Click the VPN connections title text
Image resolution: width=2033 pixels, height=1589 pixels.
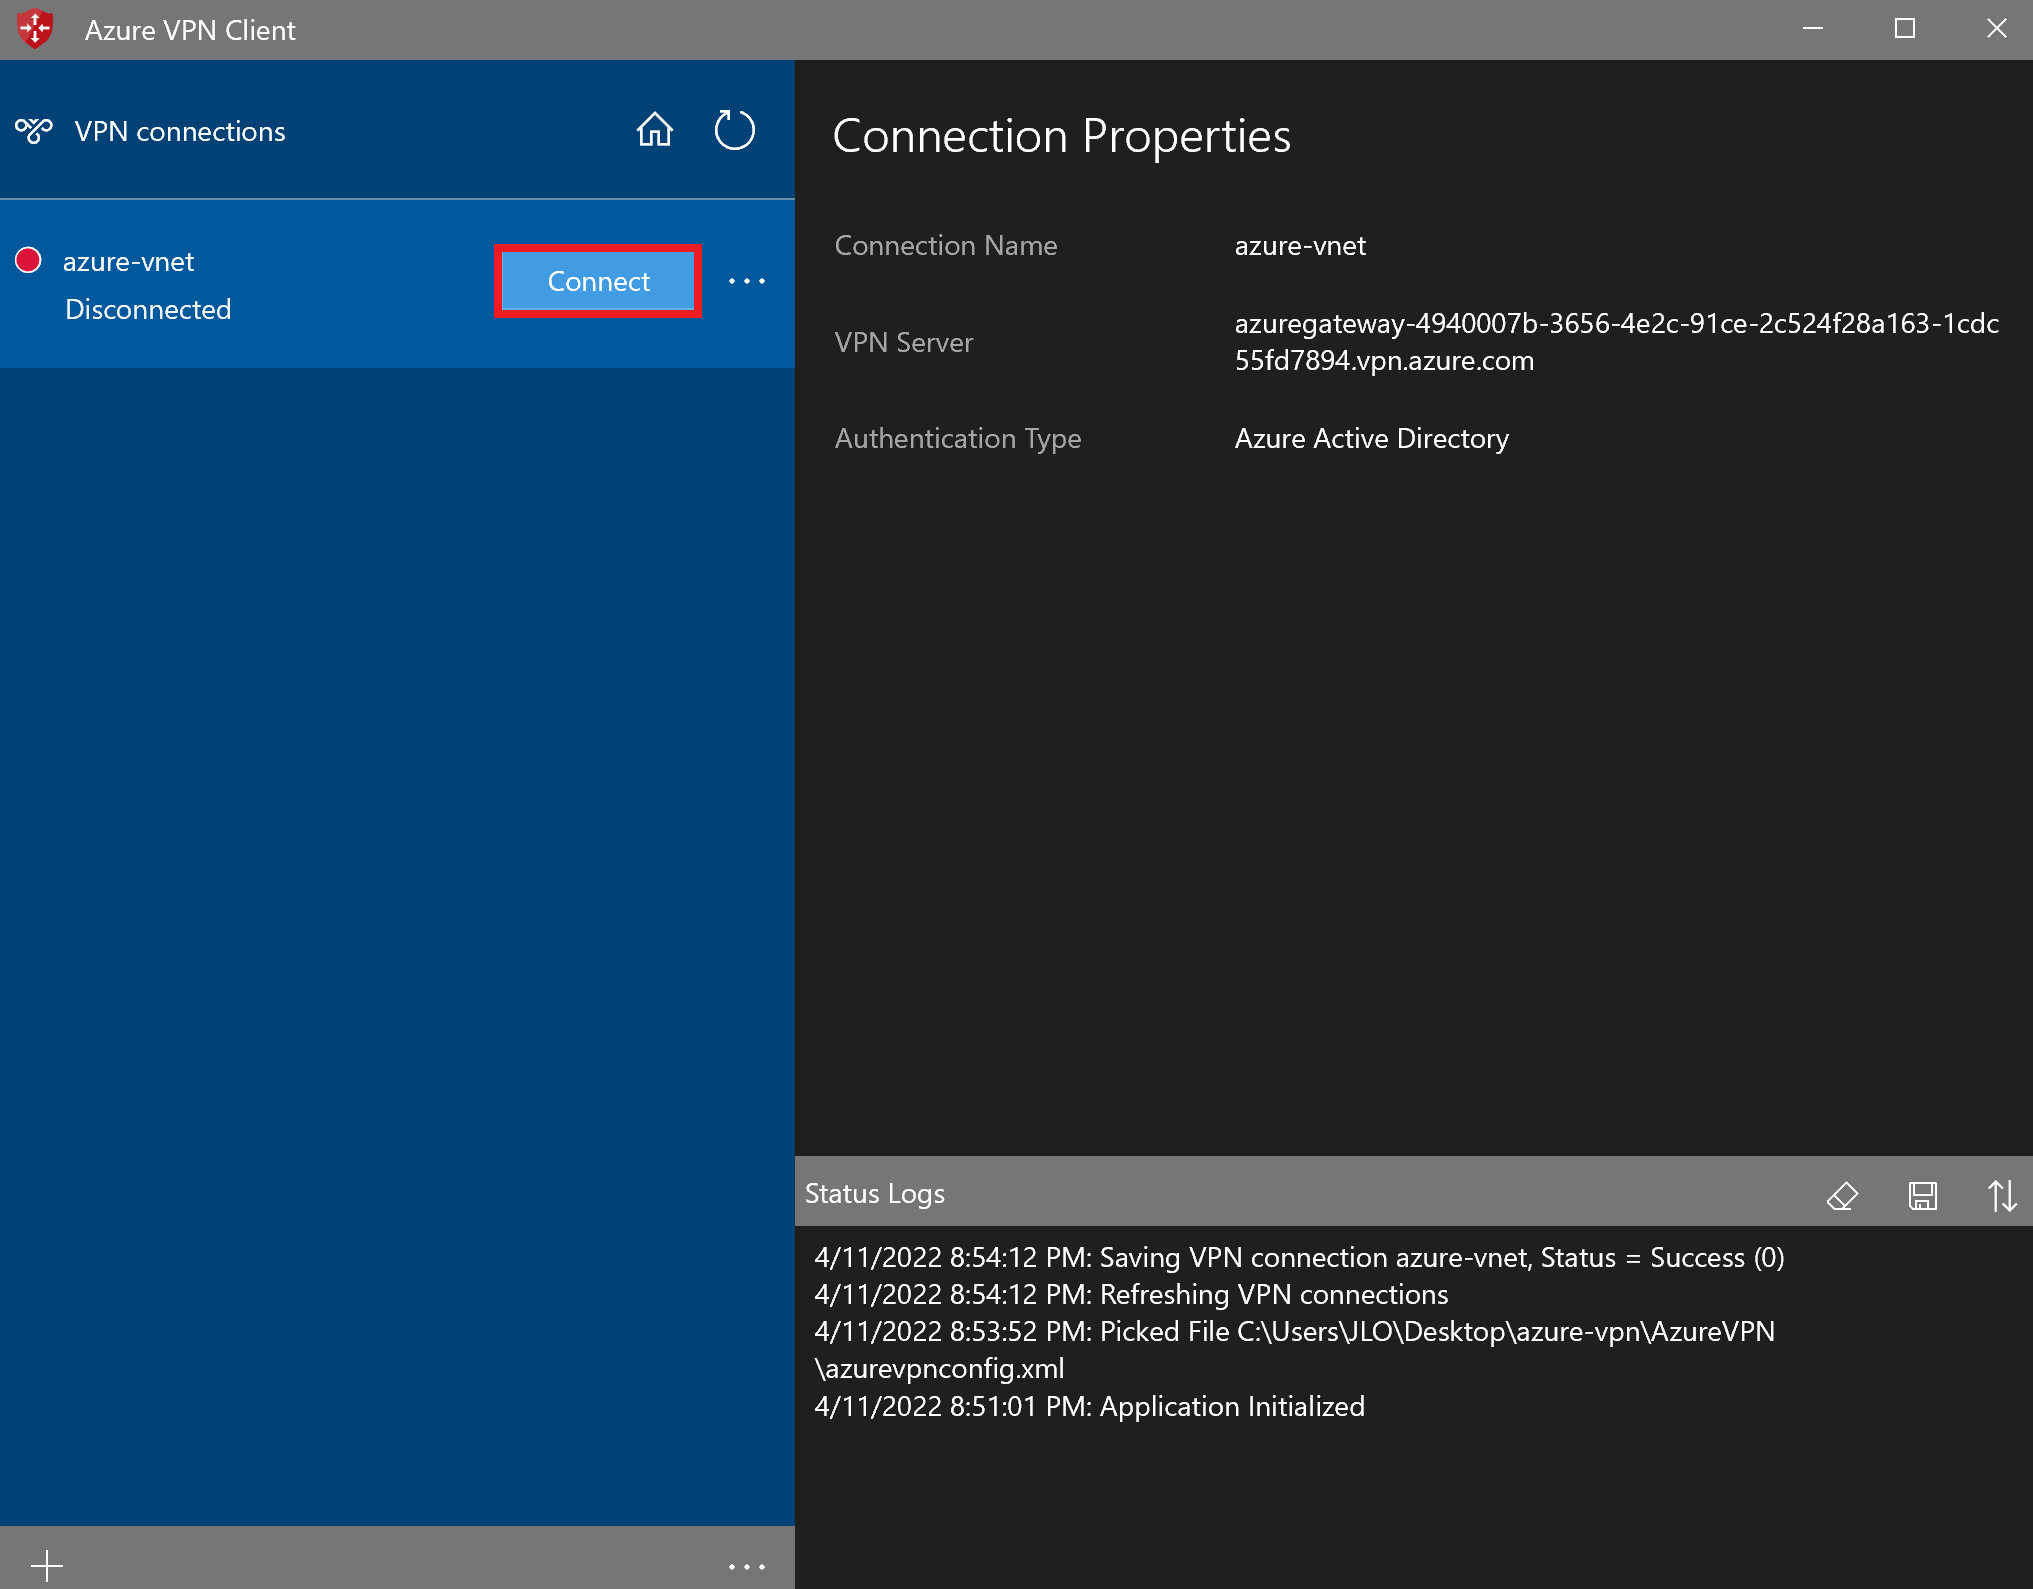coord(180,131)
